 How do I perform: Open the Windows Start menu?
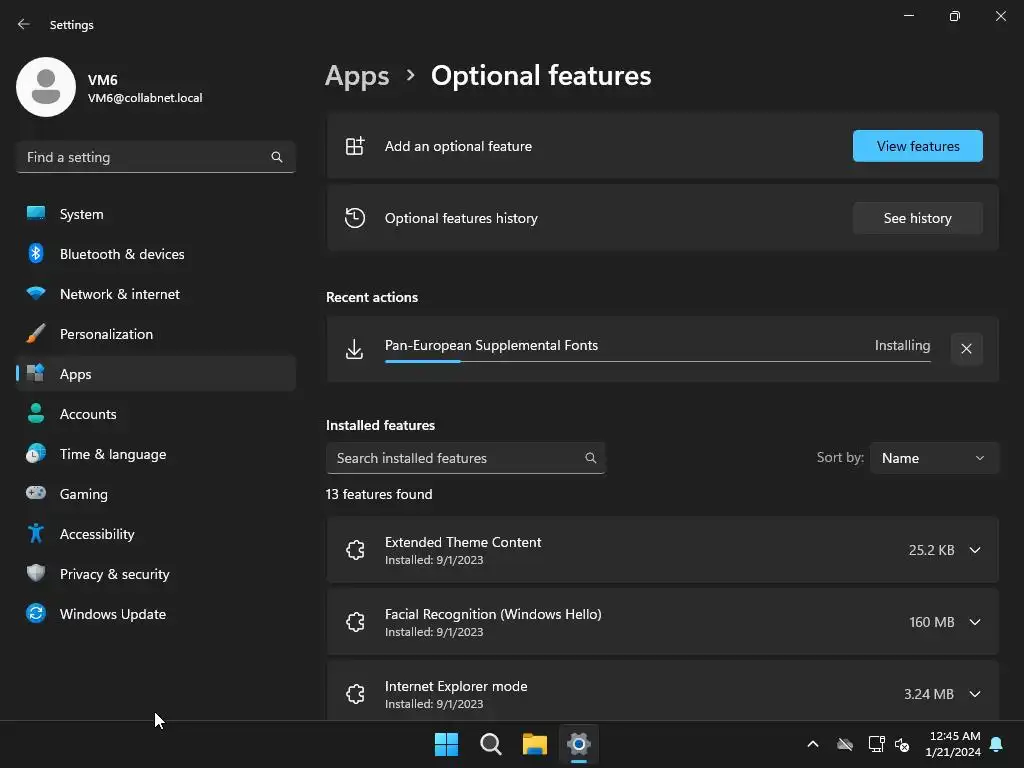(x=446, y=744)
